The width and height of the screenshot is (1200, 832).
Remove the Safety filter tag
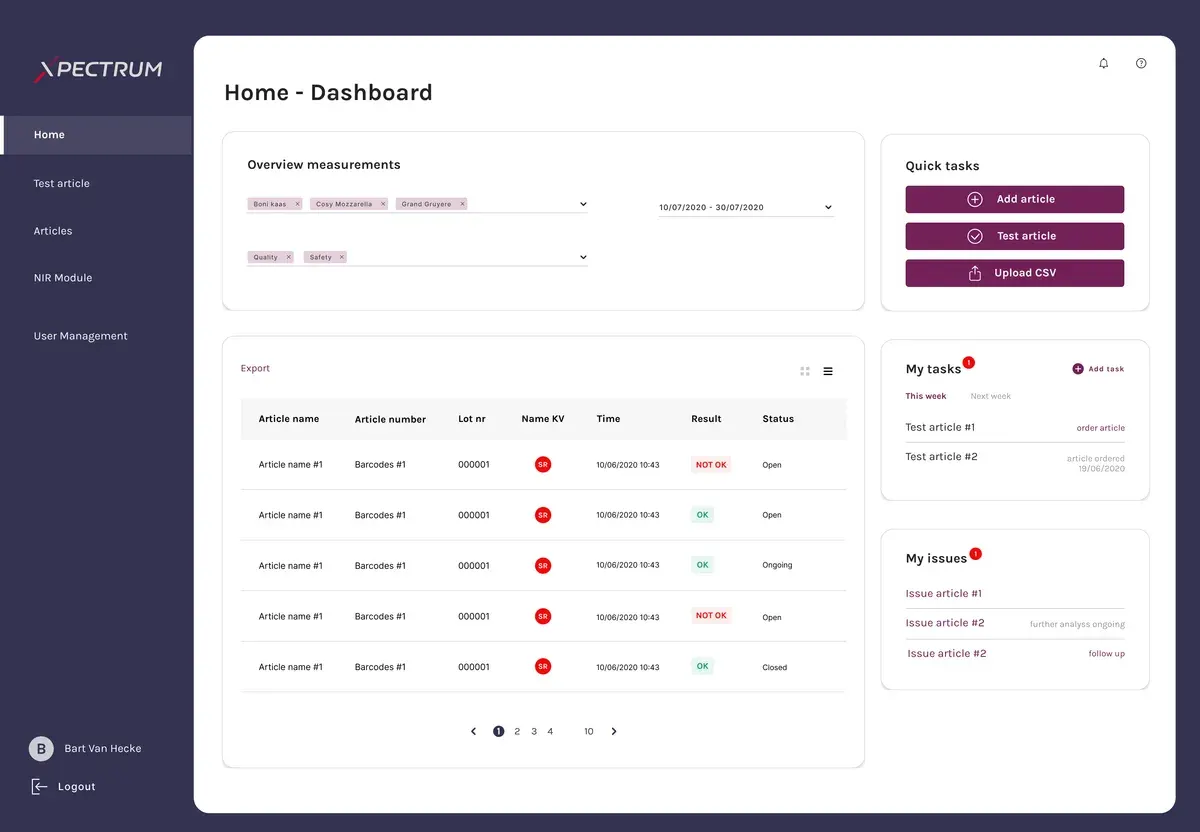(341, 257)
